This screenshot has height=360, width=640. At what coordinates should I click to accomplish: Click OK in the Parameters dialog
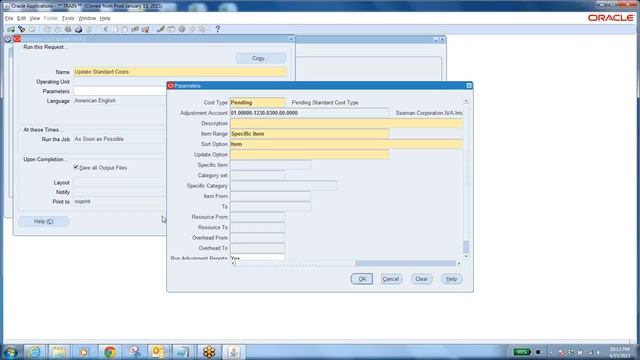(362, 279)
